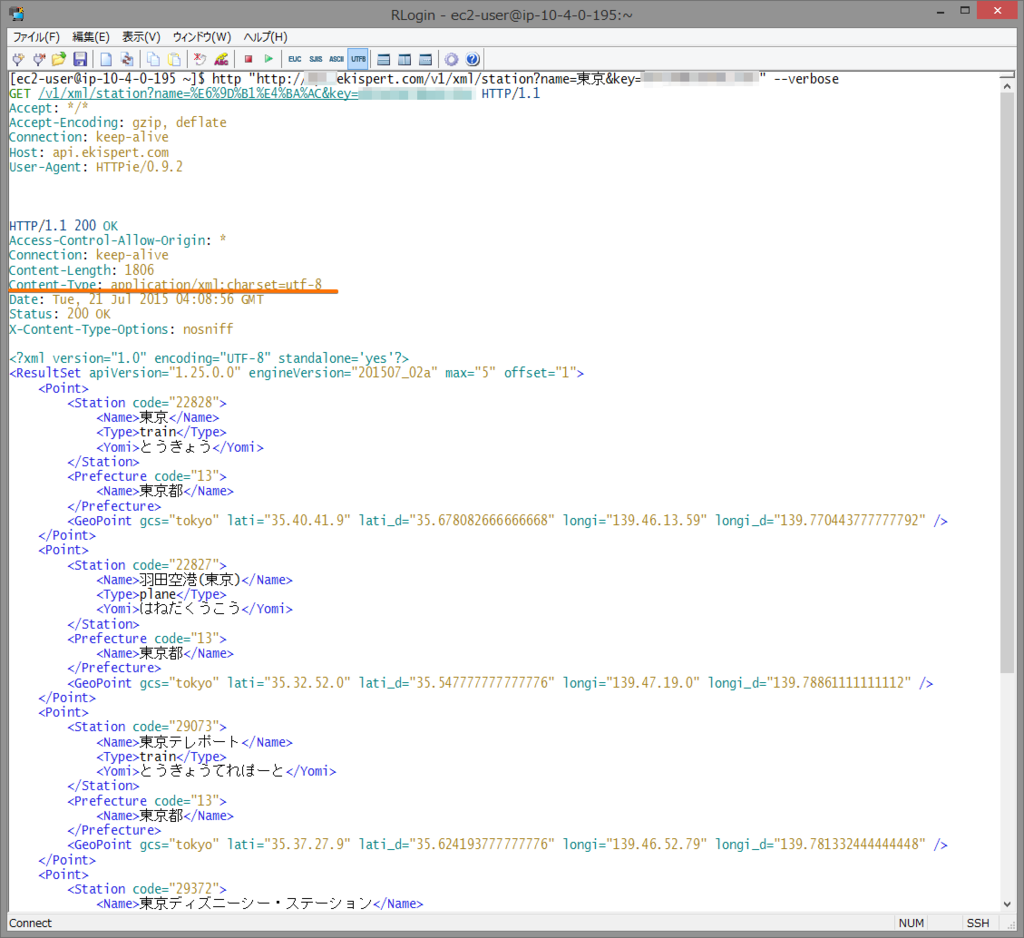Click the disconnect plug icon

pyautogui.click(x=39, y=59)
